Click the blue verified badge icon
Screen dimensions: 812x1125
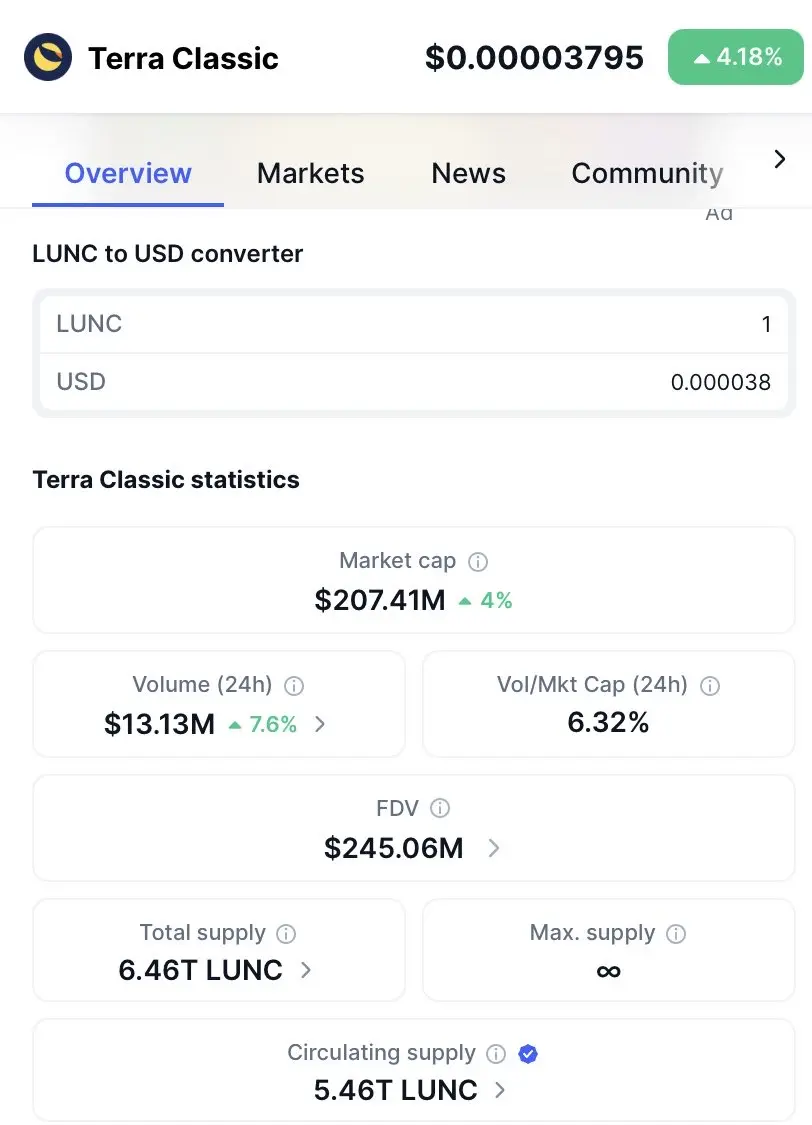[528, 1053]
